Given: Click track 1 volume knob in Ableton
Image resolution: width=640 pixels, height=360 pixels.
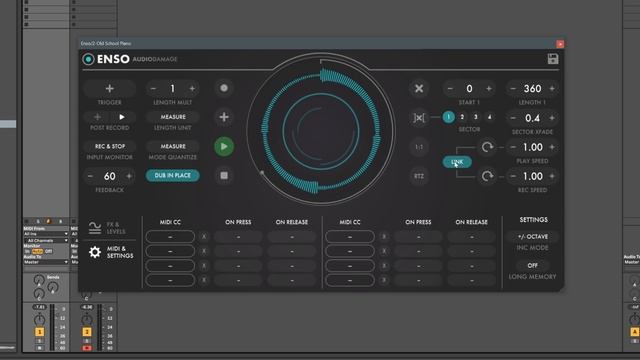Looking at the screenshot, I should 40,319.
